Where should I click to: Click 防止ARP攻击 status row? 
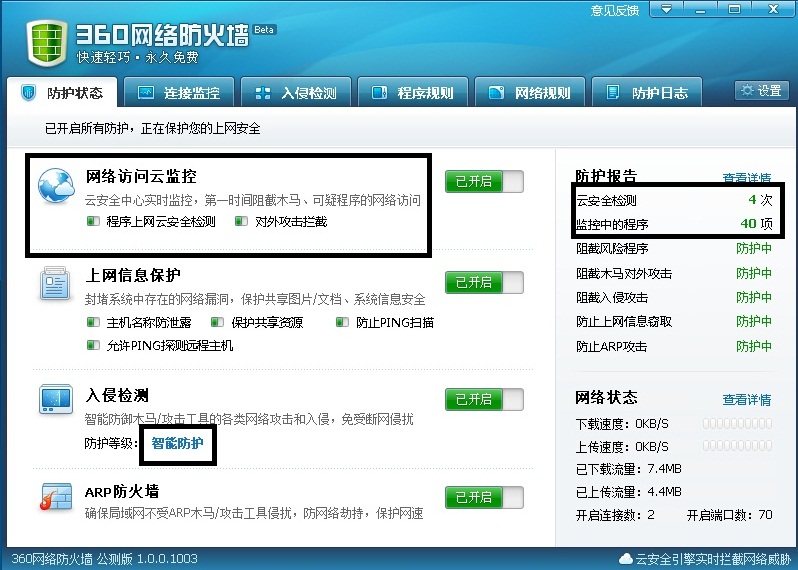coord(674,346)
